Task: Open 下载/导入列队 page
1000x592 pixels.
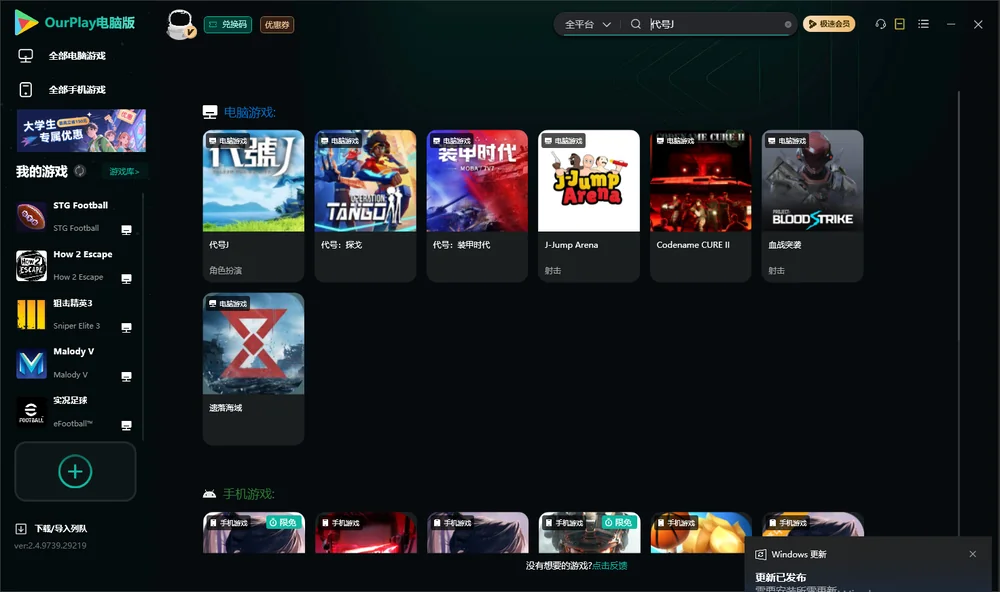Action: pyautogui.click(x=61, y=528)
